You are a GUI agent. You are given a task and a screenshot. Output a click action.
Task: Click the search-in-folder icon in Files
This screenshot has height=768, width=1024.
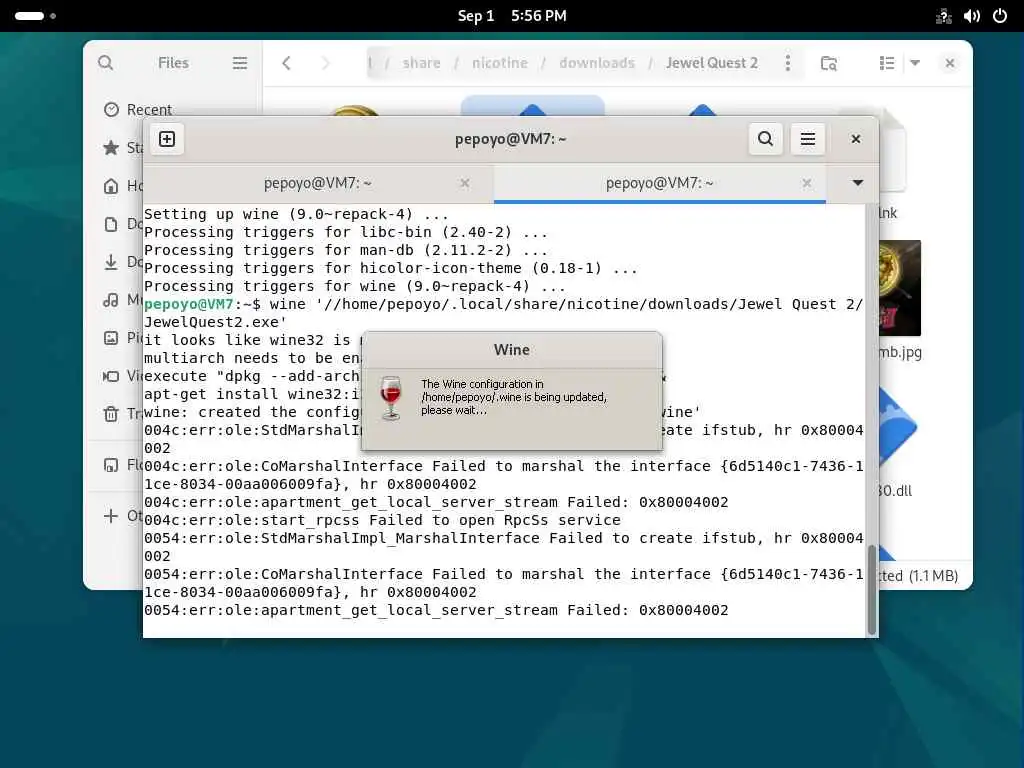[x=829, y=63]
